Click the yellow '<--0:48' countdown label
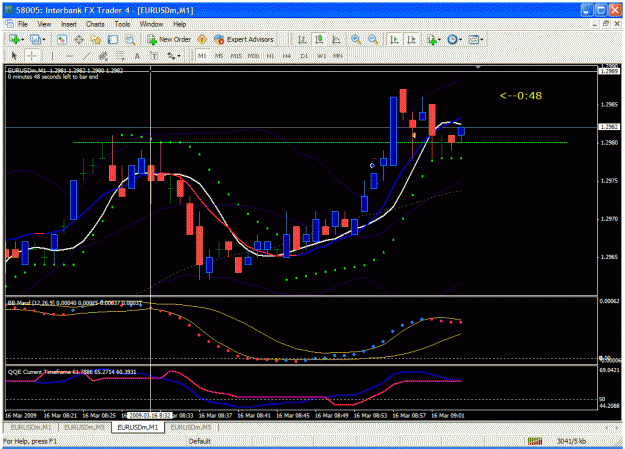 click(x=521, y=96)
